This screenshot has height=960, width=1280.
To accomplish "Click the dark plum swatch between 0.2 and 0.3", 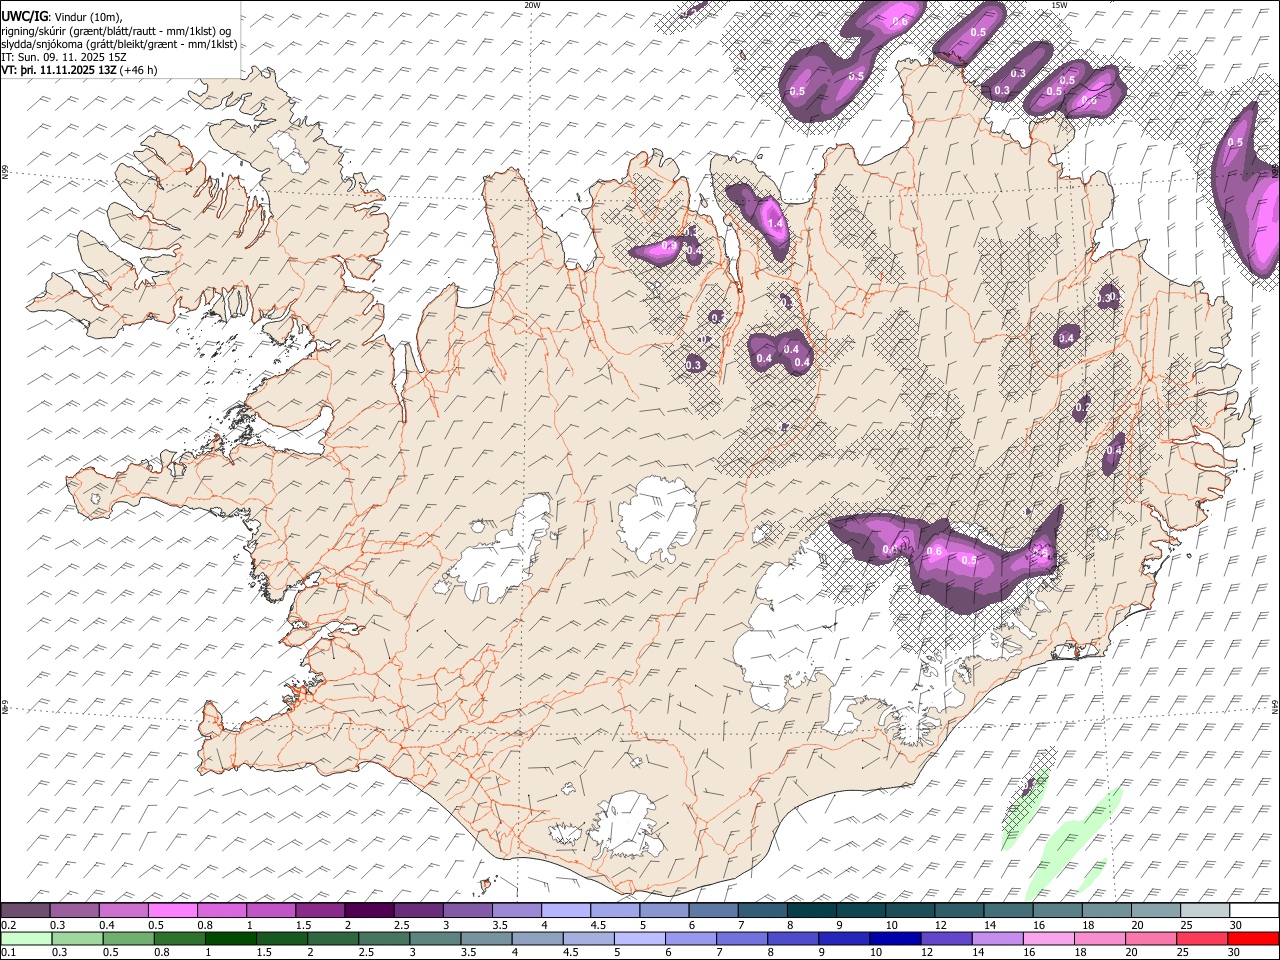I will 25,911.
